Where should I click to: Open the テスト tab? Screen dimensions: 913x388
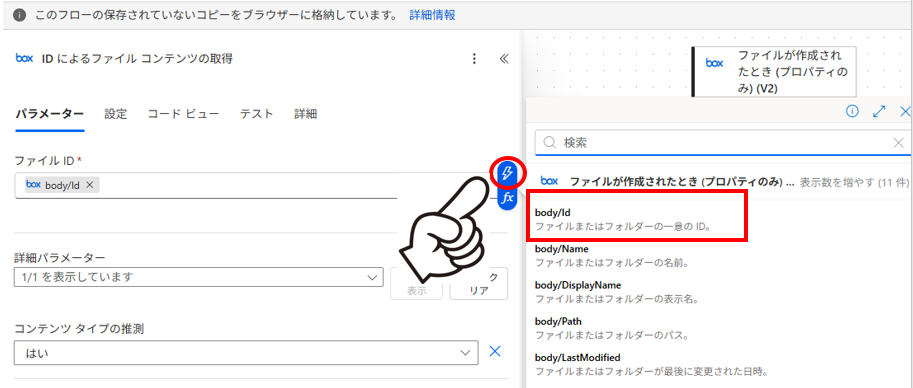[x=257, y=114]
